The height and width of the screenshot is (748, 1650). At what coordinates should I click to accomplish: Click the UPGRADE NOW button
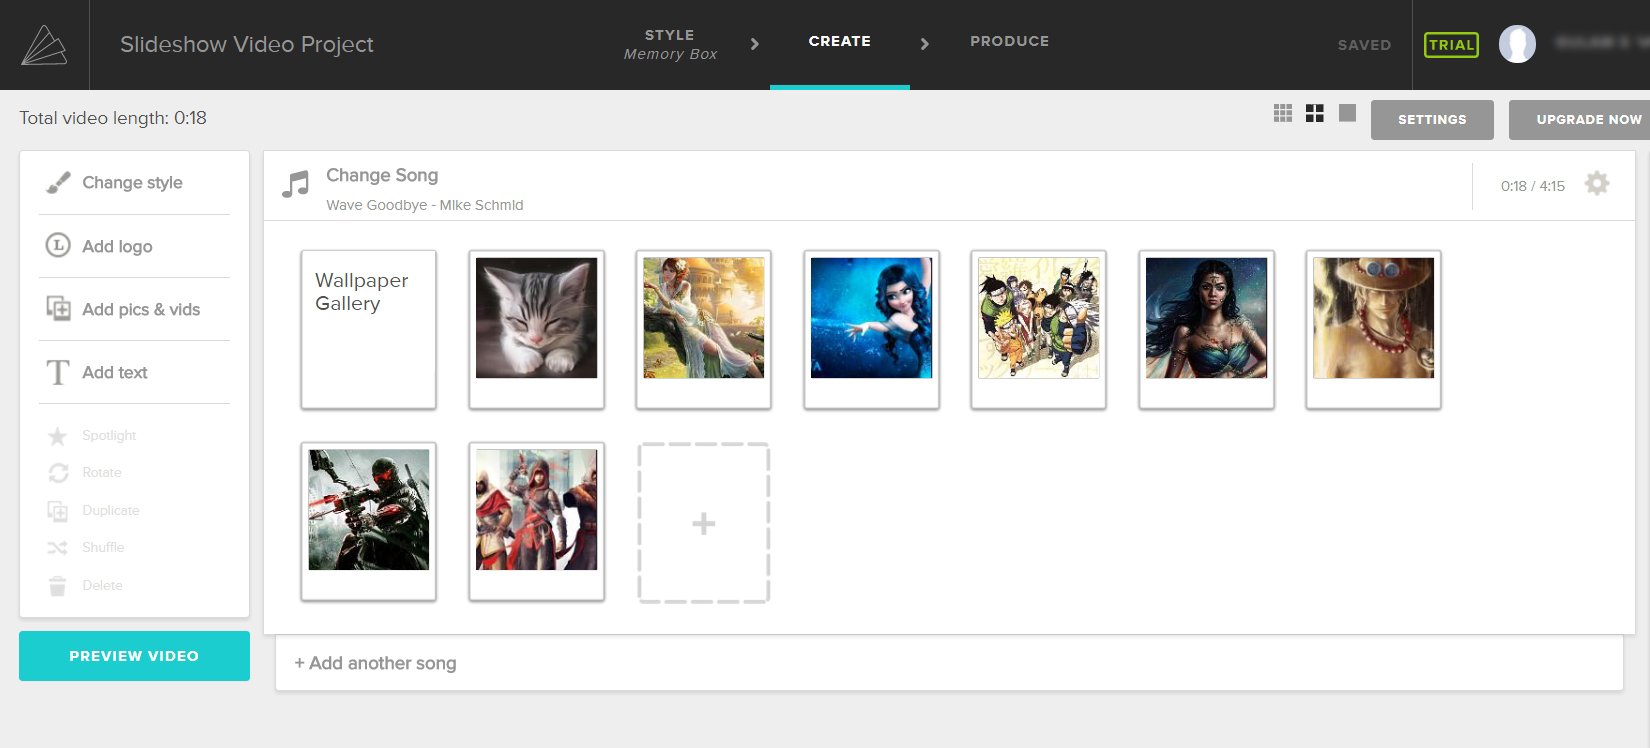[x=1579, y=120]
